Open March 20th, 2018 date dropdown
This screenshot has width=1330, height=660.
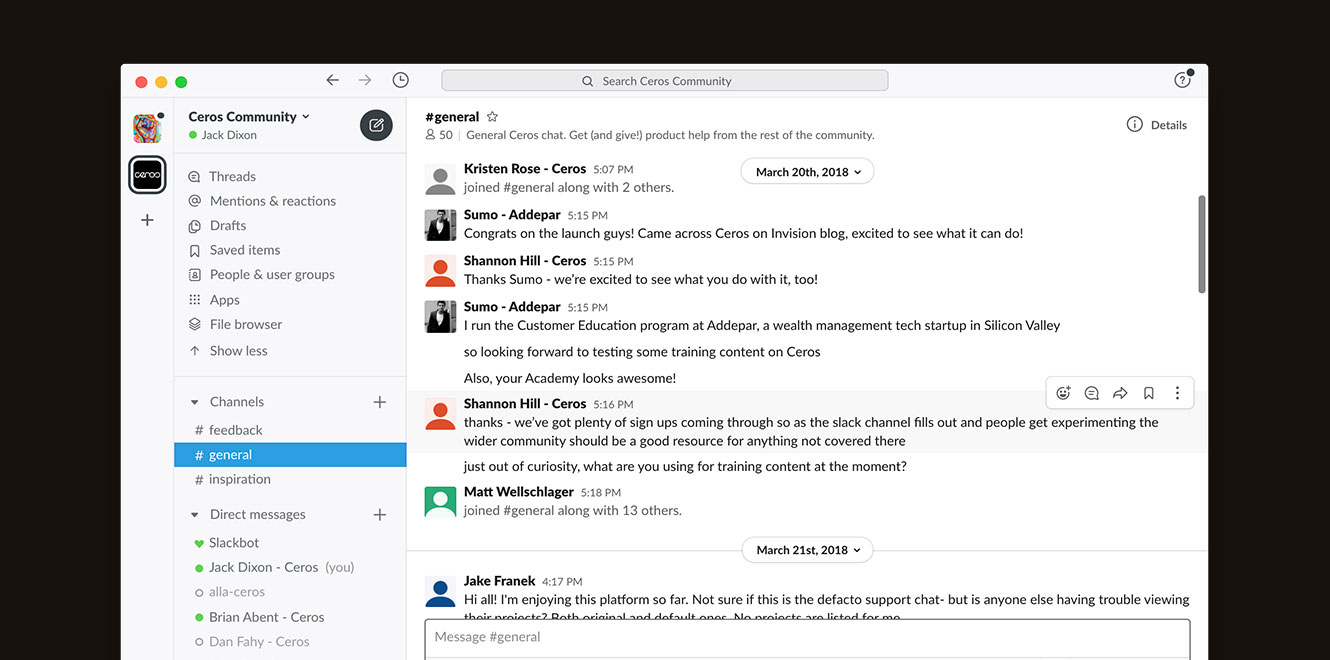click(x=807, y=172)
